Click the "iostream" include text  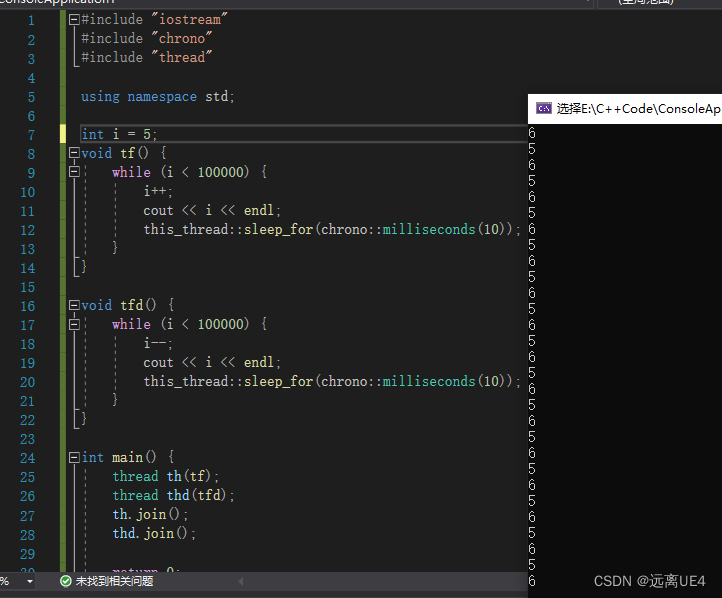pos(189,19)
